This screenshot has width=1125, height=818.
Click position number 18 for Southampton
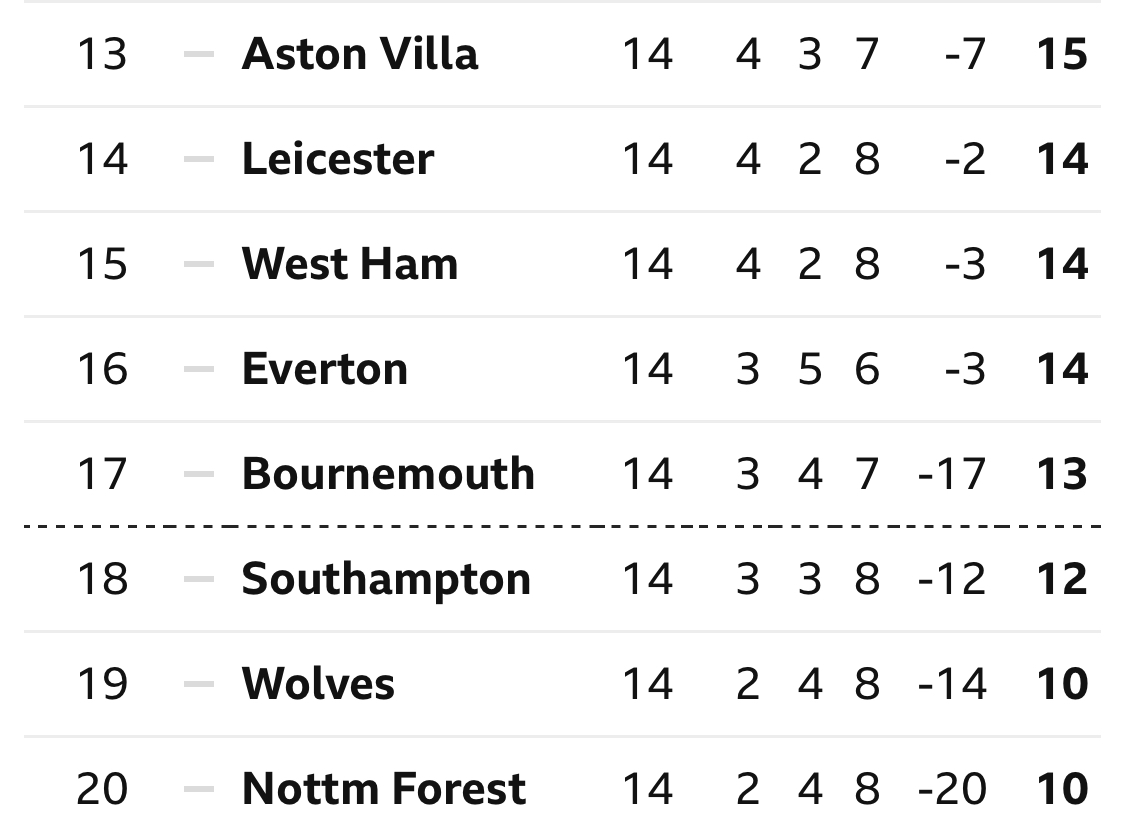(103, 579)
